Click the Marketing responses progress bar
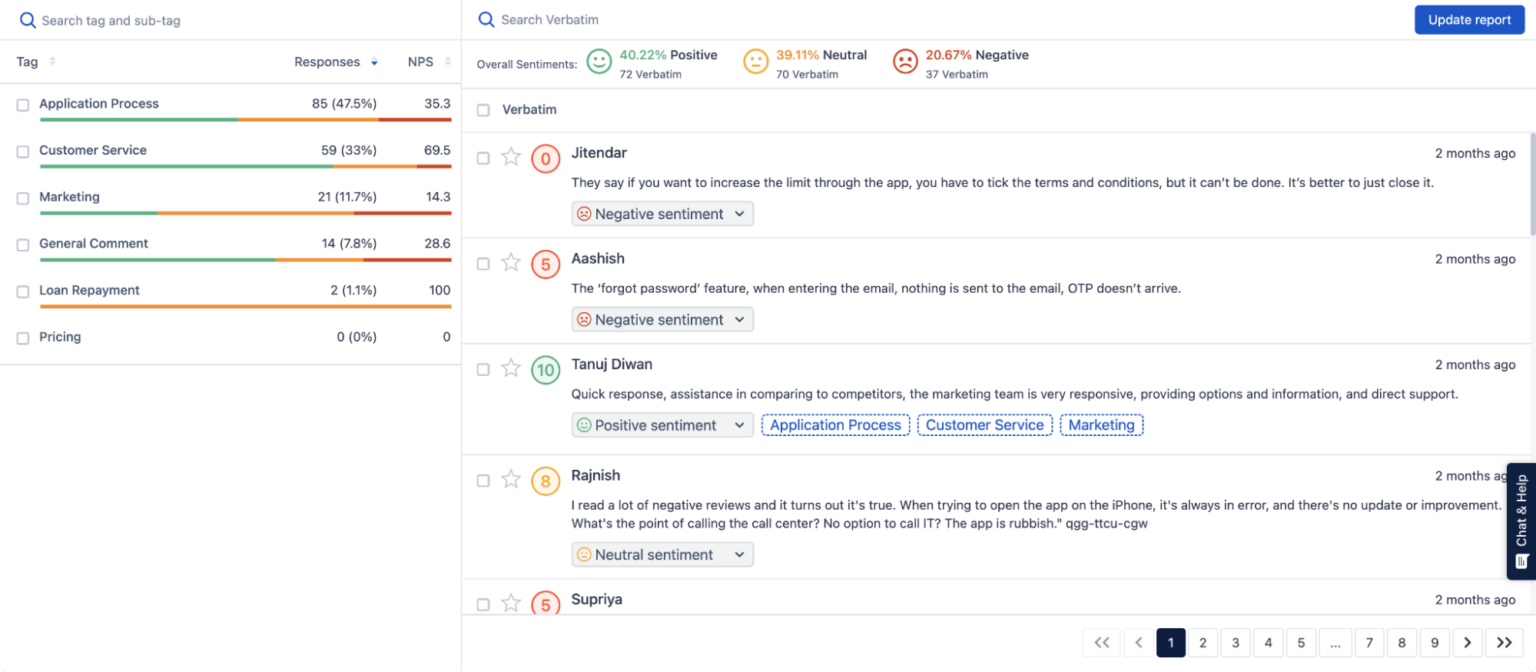1536x672 pixels. coord(245,212)
